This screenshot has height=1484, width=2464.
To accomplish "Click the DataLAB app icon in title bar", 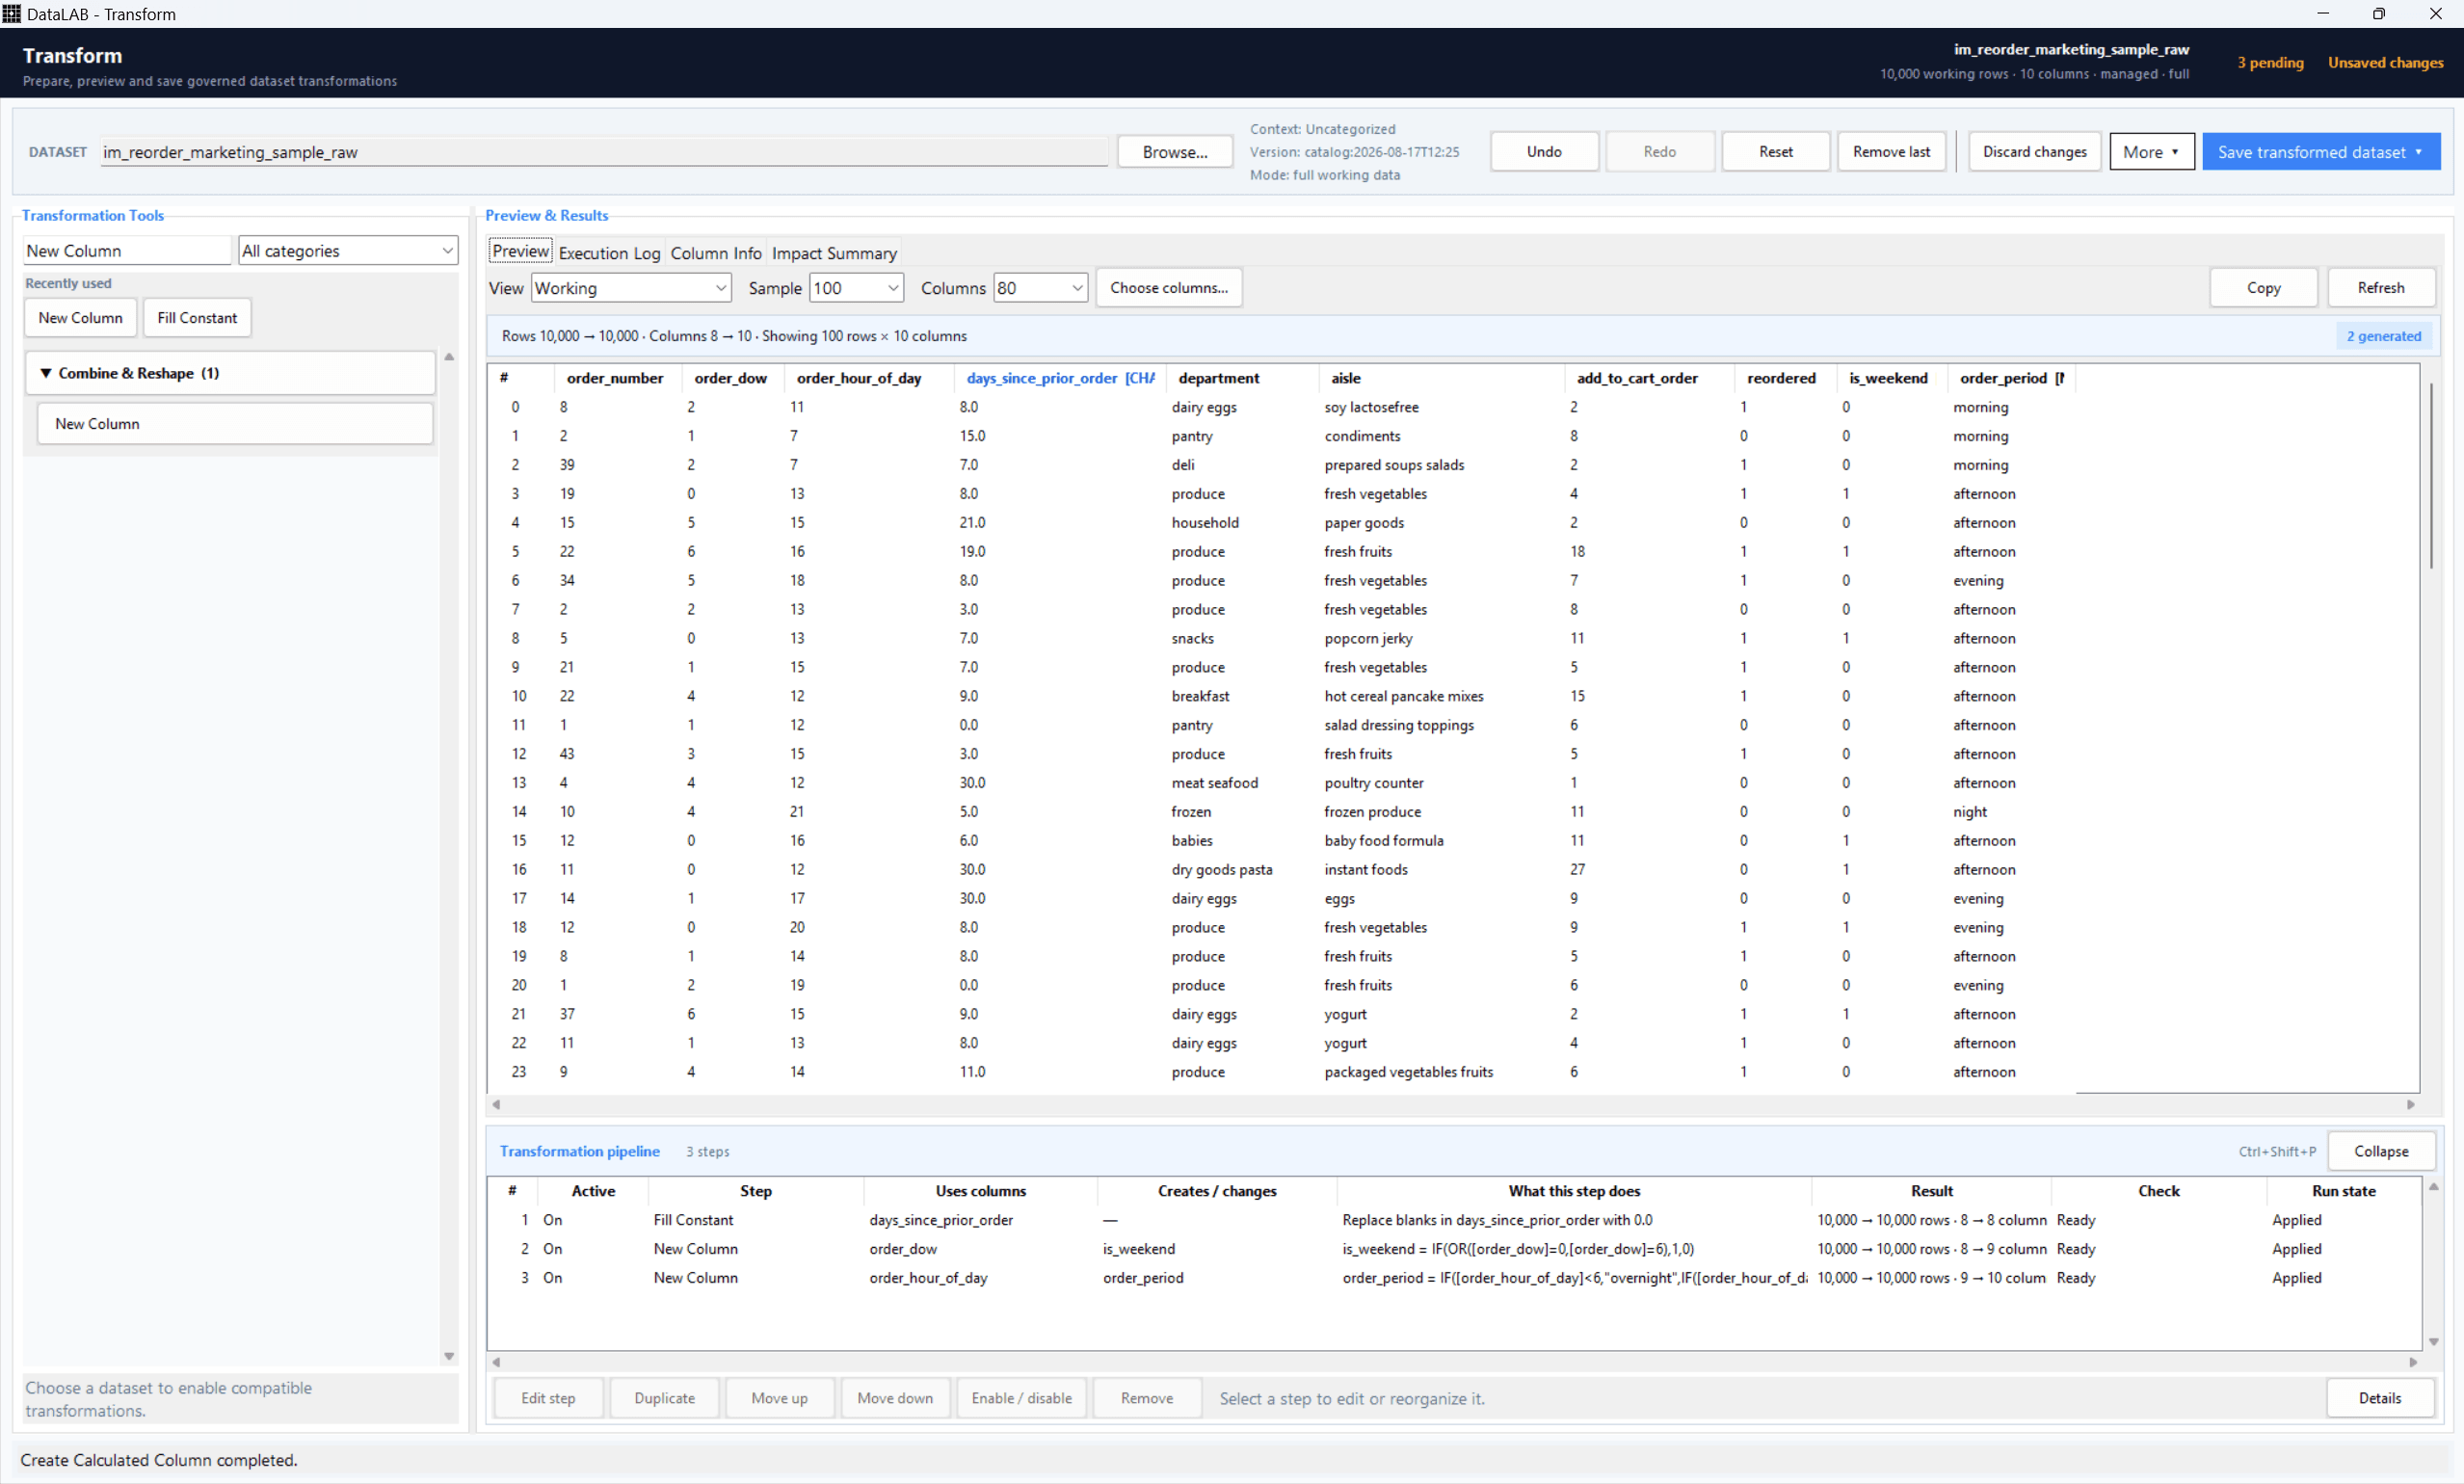I will pyautogui.click(x=11, y=13).
